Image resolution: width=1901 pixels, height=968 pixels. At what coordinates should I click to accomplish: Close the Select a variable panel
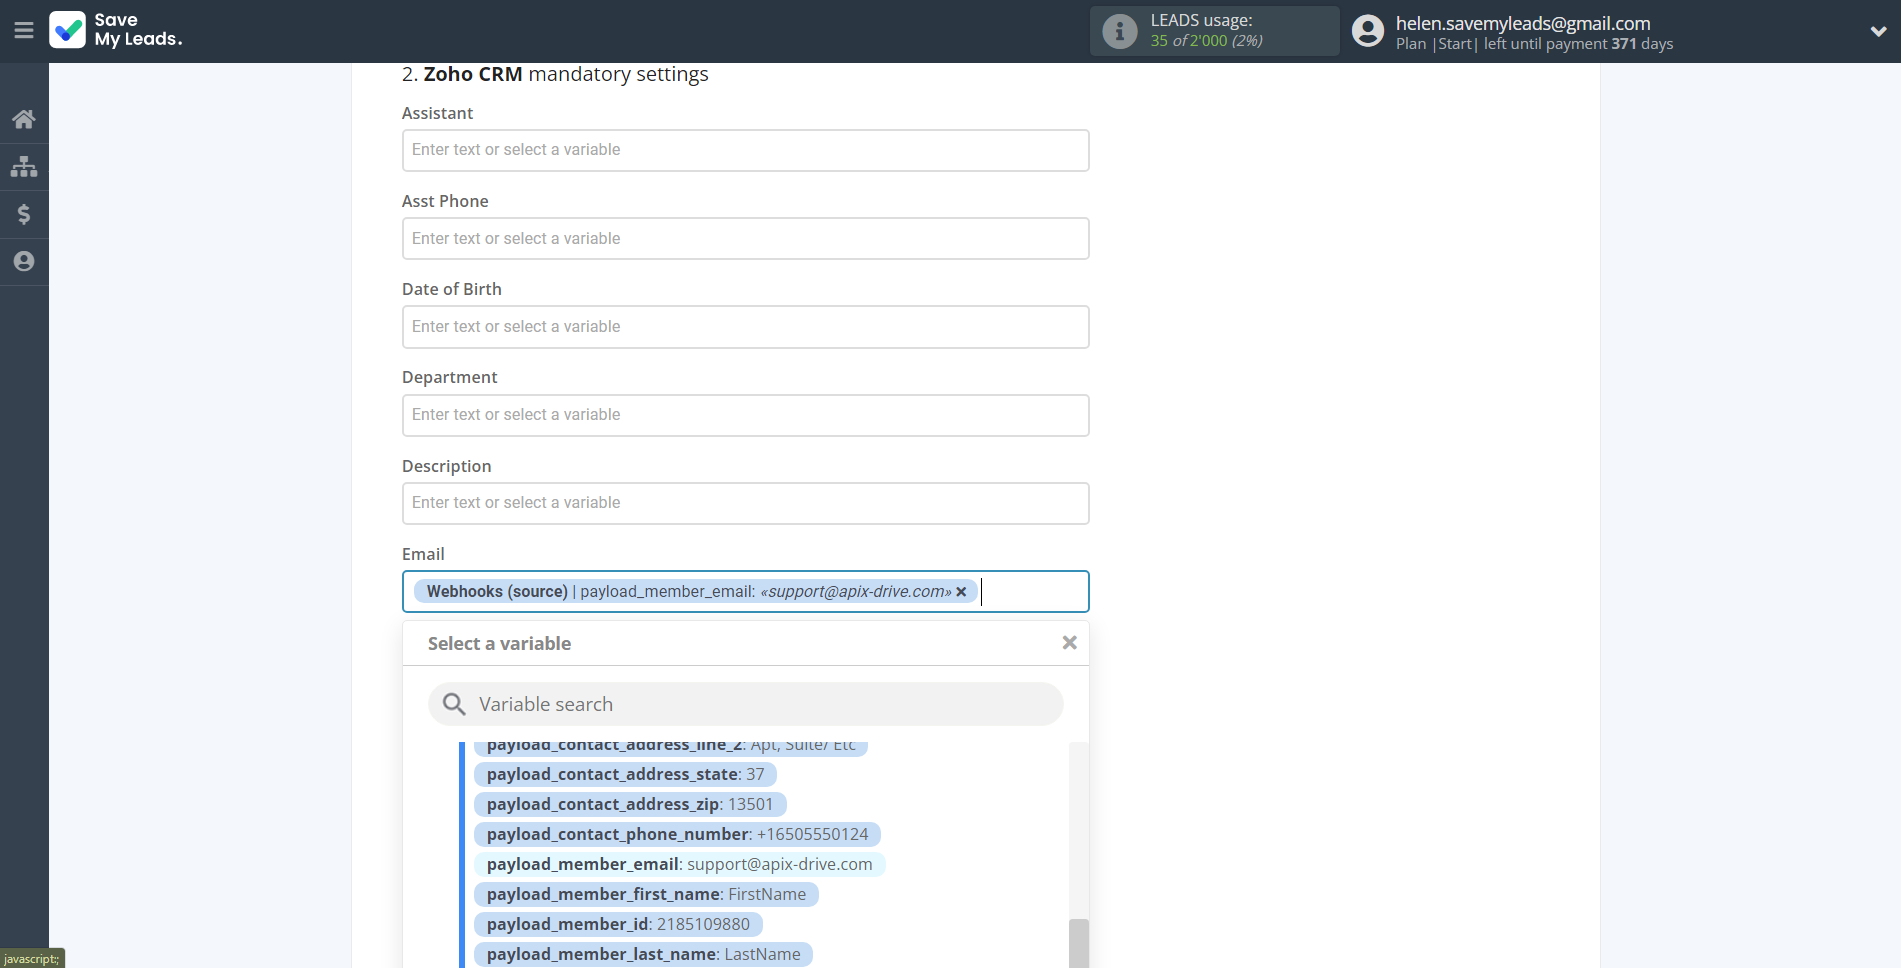(1069, 643)
